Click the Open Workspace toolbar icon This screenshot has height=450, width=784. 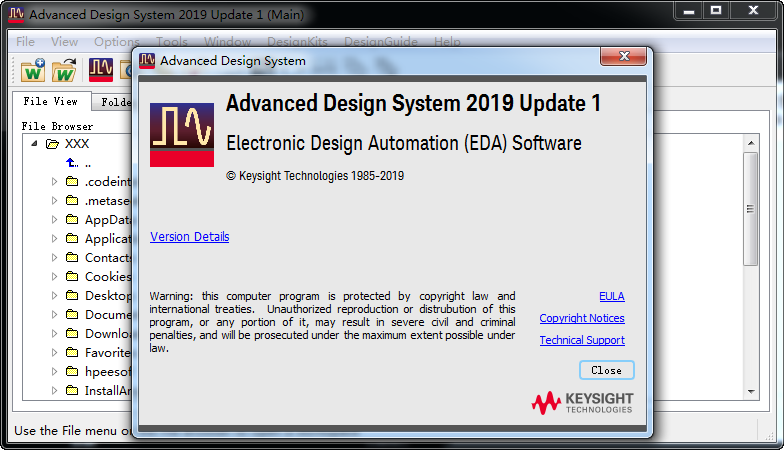tap(64, 70)
